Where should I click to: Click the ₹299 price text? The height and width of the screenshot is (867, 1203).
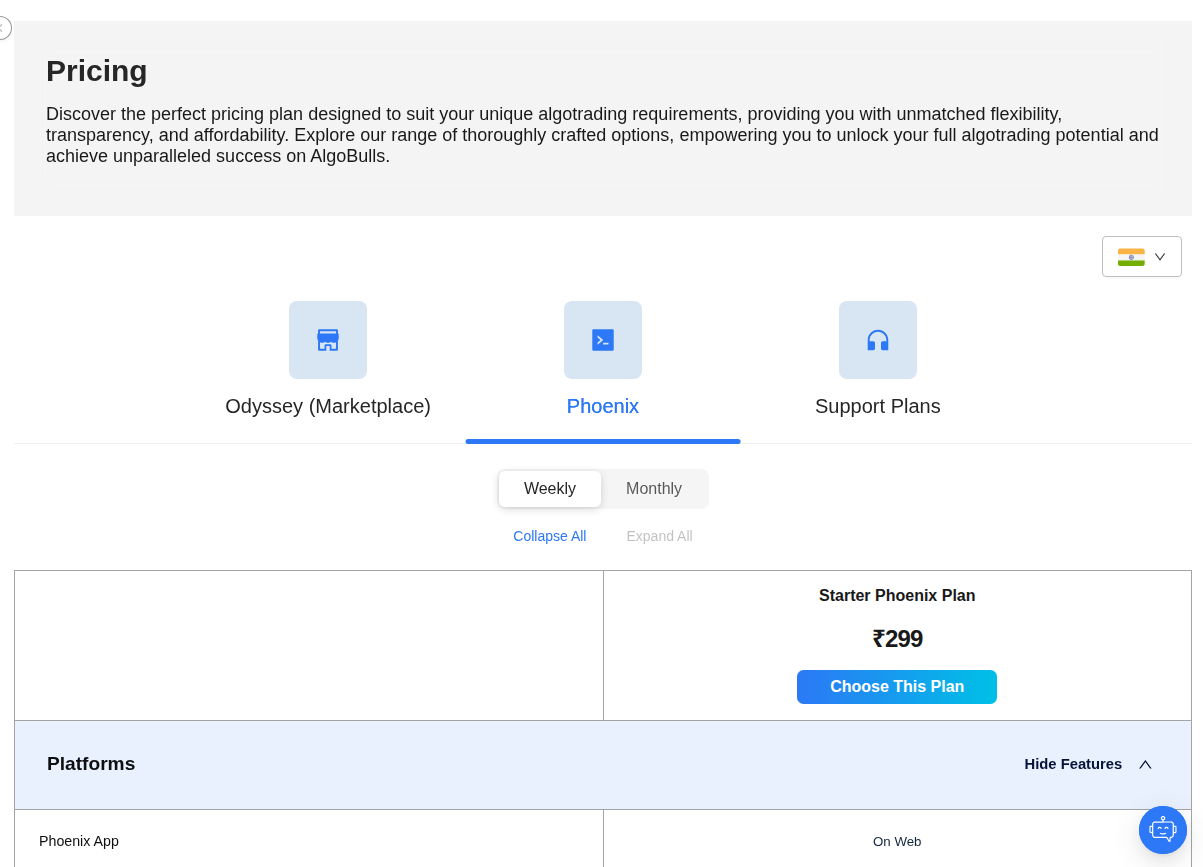897,639
